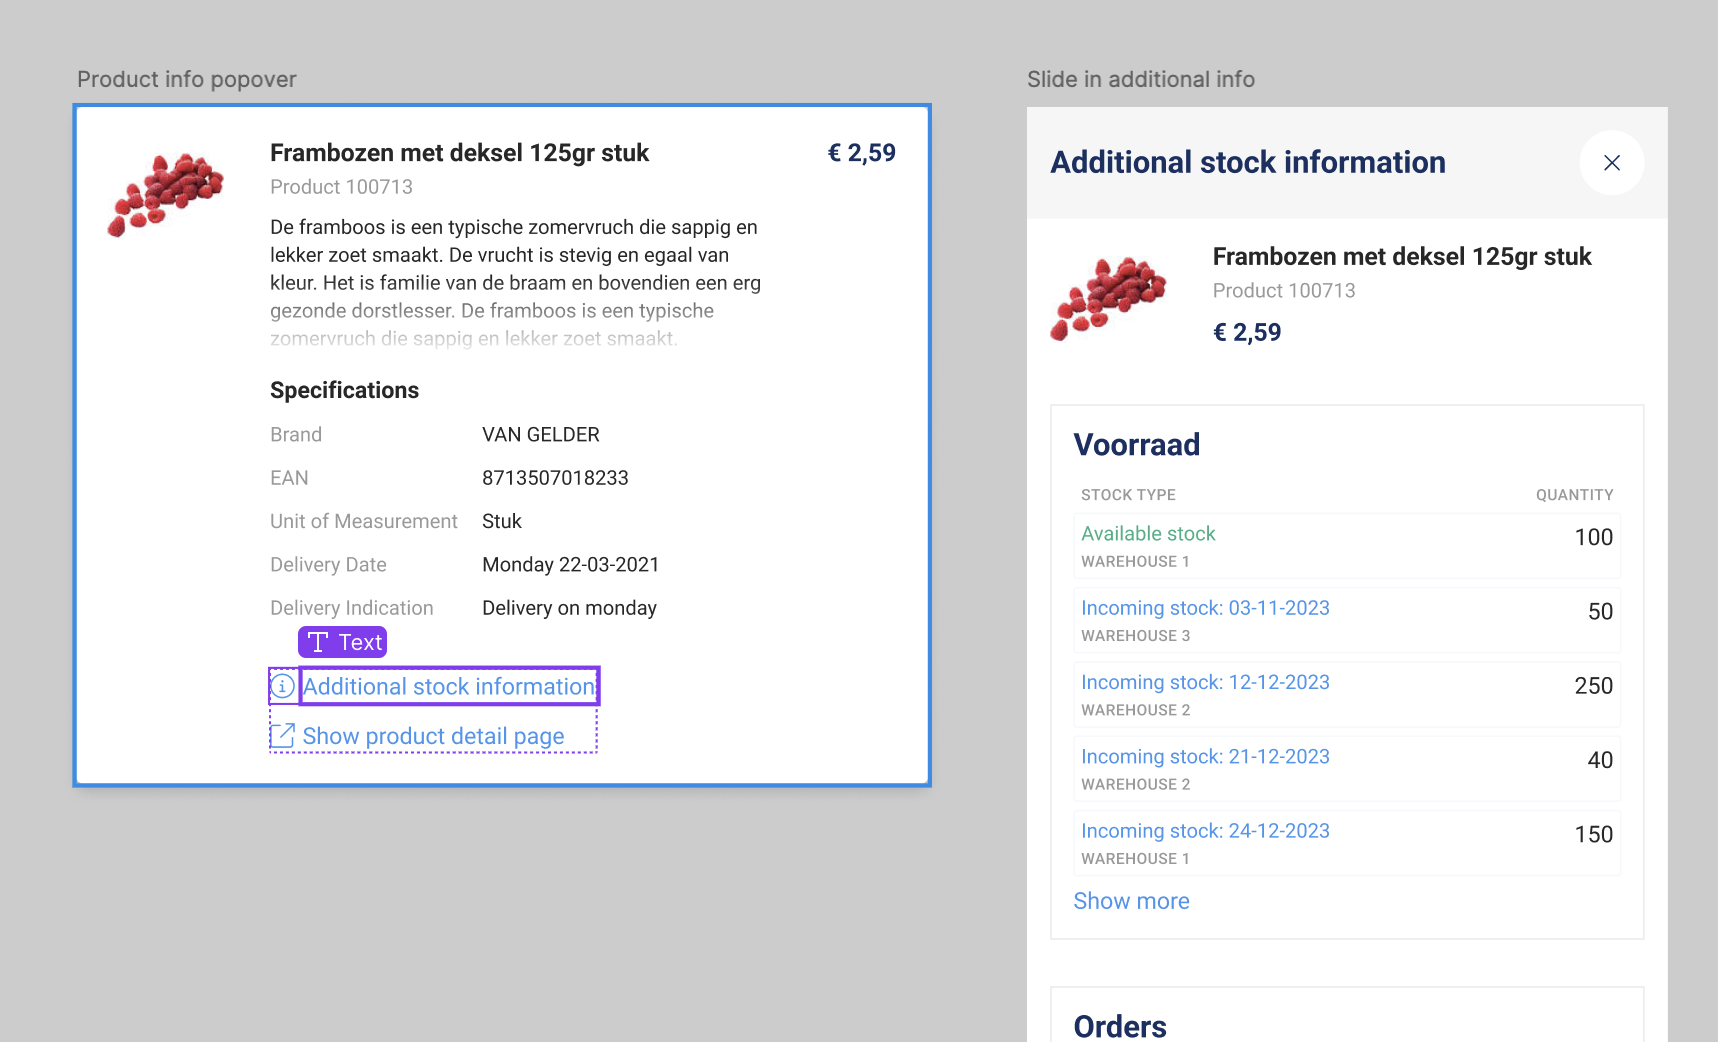
Task: Select Incoming stock 12-12-2023 row
Action: coord(1346,695)
